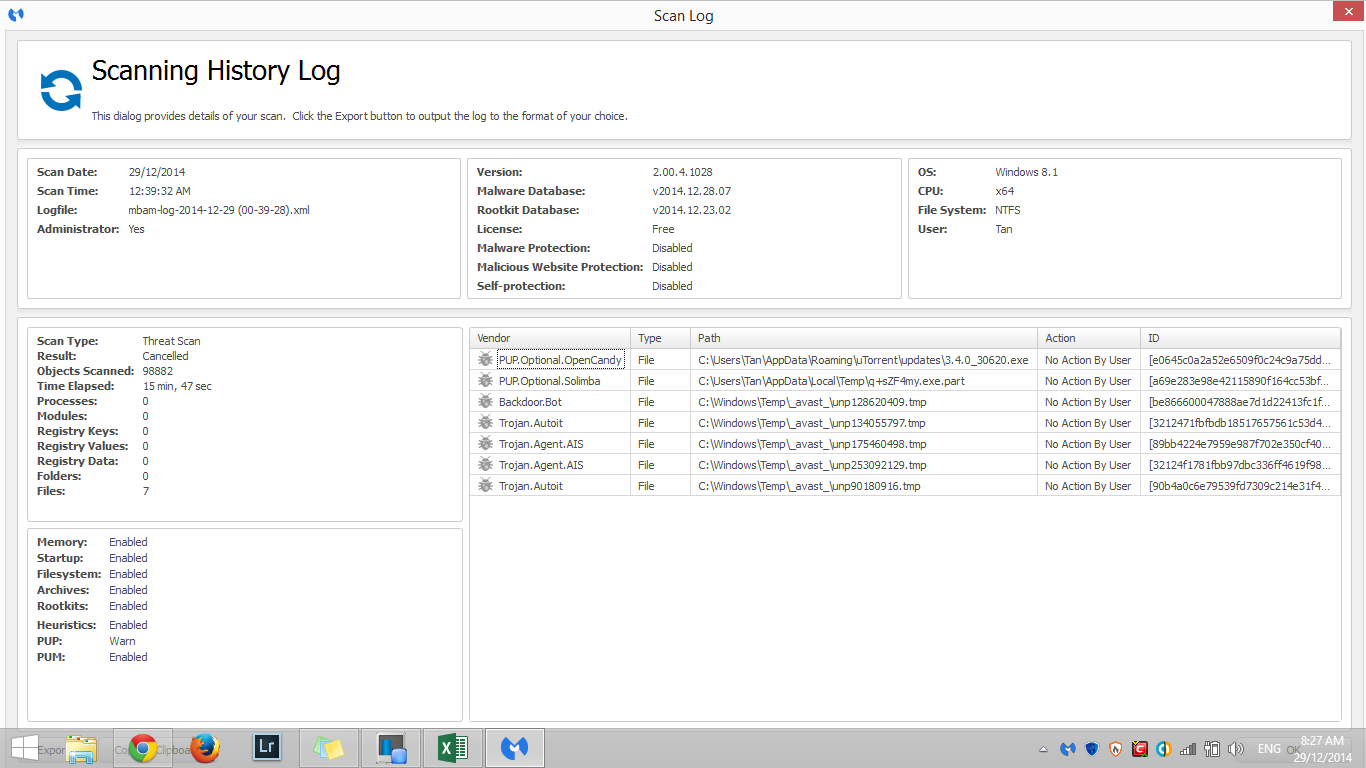Open the volume speaker tray icon

click(1236, 749)
